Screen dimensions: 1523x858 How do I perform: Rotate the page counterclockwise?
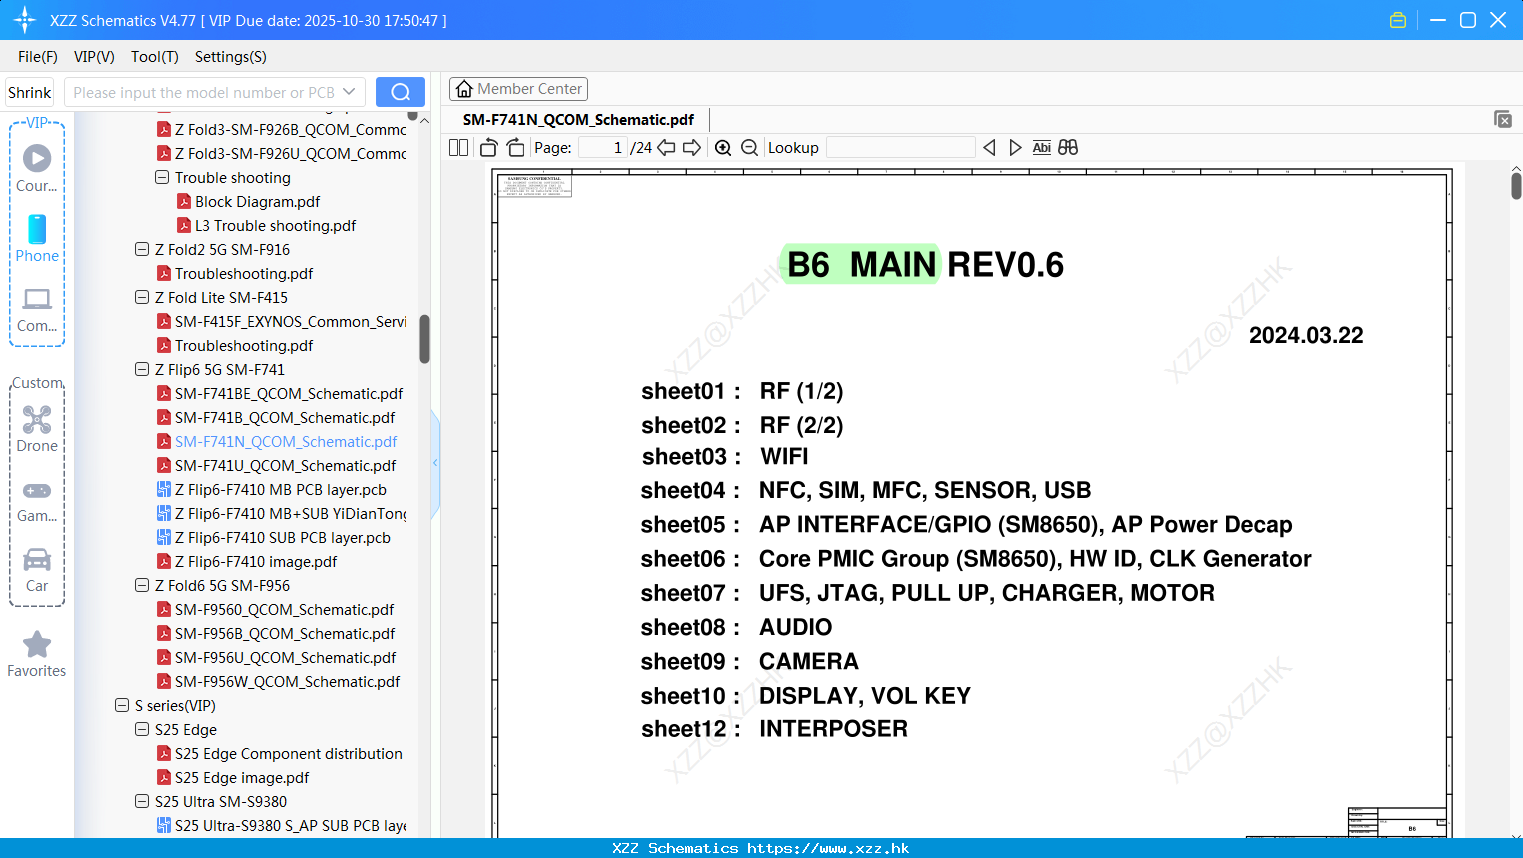[488, 147]
